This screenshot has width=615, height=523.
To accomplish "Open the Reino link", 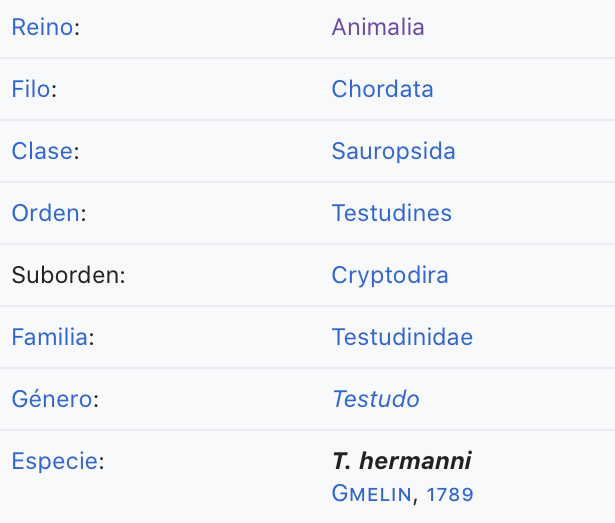I will [x=42, y=27].
